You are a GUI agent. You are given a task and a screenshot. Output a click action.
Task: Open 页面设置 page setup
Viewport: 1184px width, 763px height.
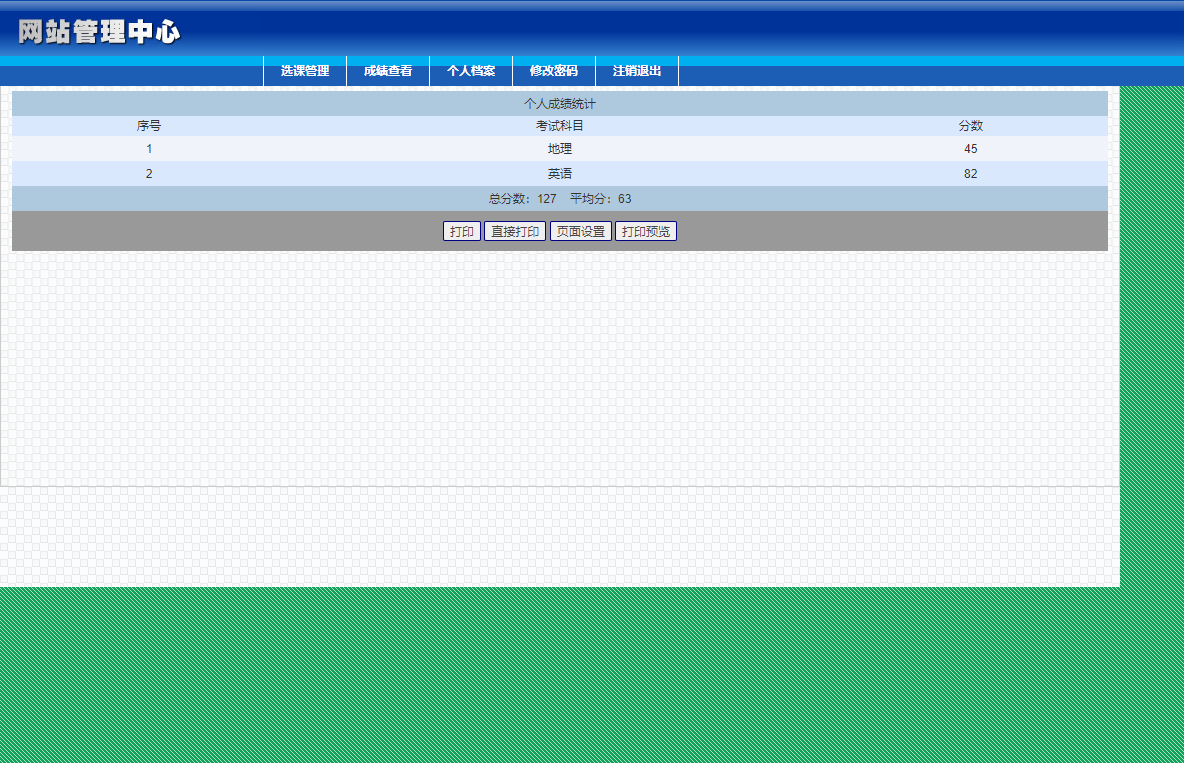[581, 231]
